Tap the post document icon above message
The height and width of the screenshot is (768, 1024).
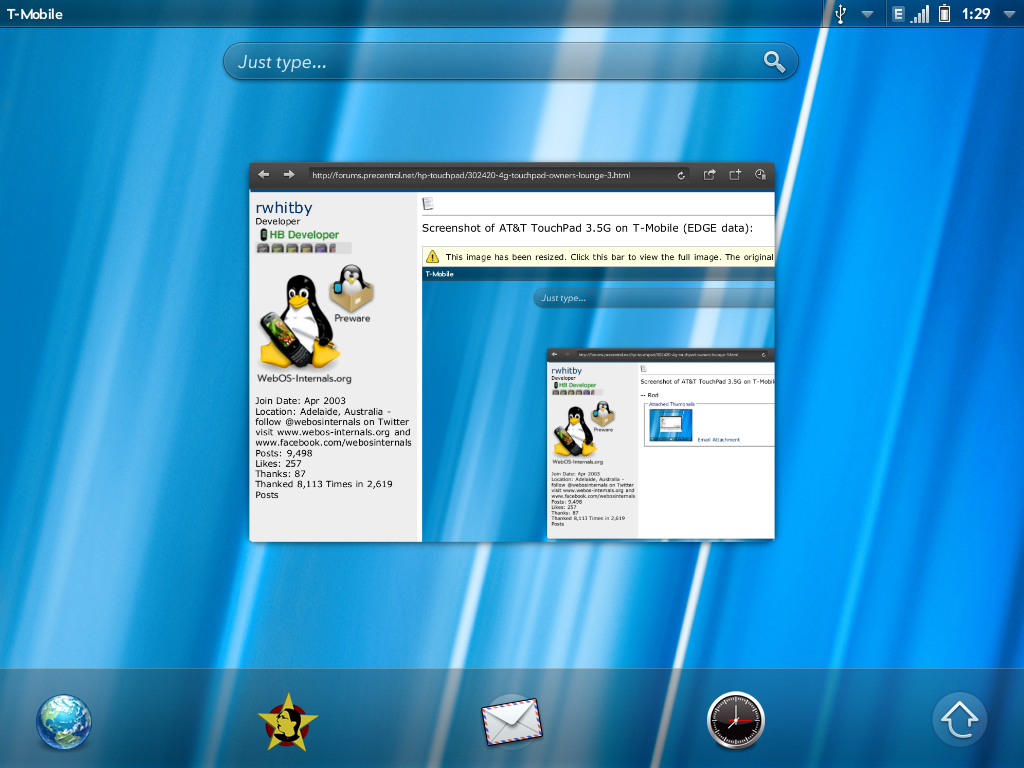(428, 204)
